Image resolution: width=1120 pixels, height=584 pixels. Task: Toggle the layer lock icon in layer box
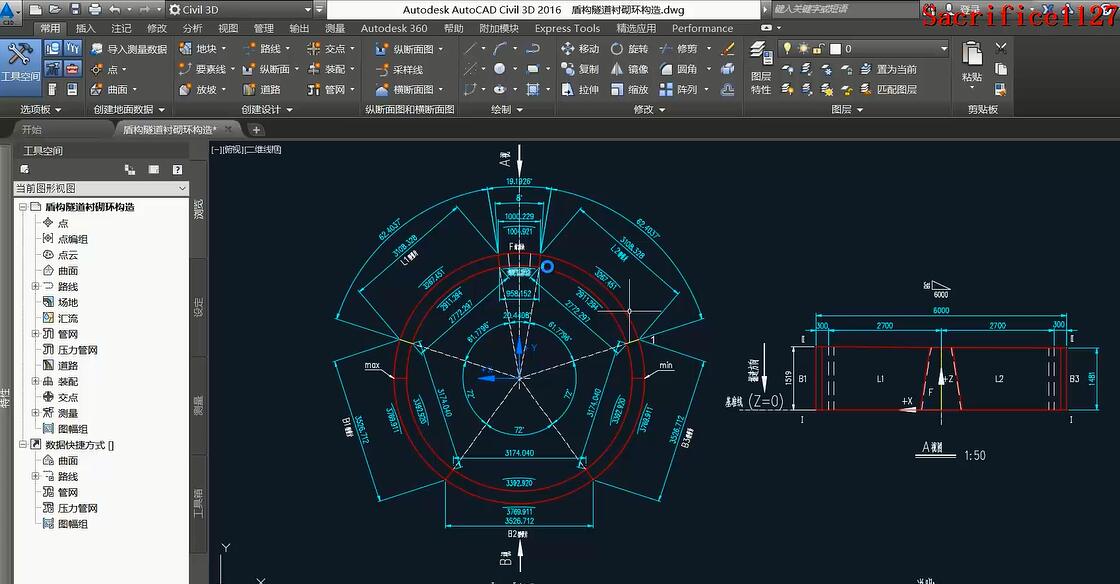point(818,48)
